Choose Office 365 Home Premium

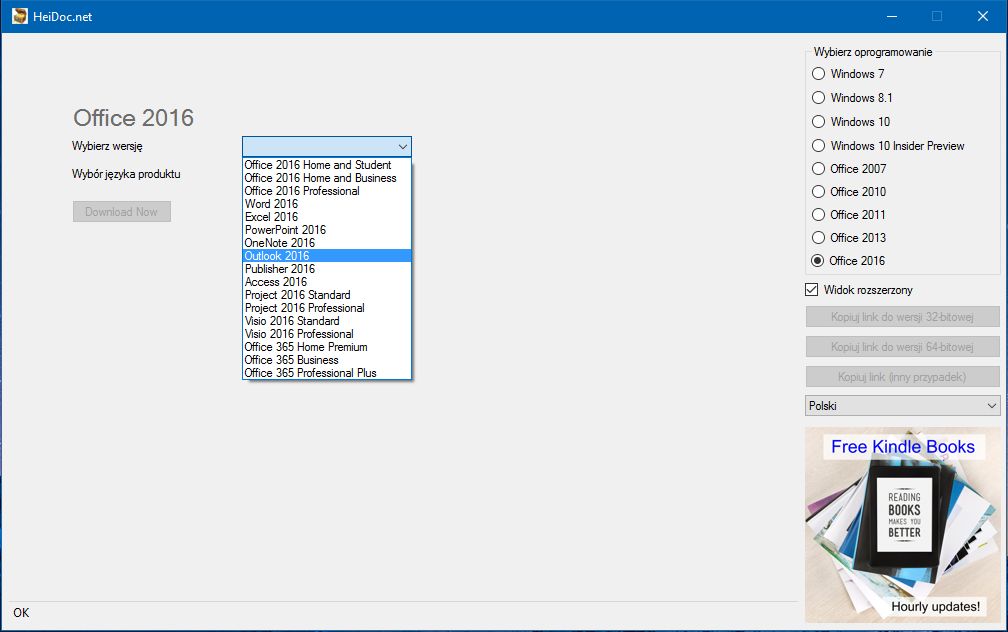[x=327, y=347]
